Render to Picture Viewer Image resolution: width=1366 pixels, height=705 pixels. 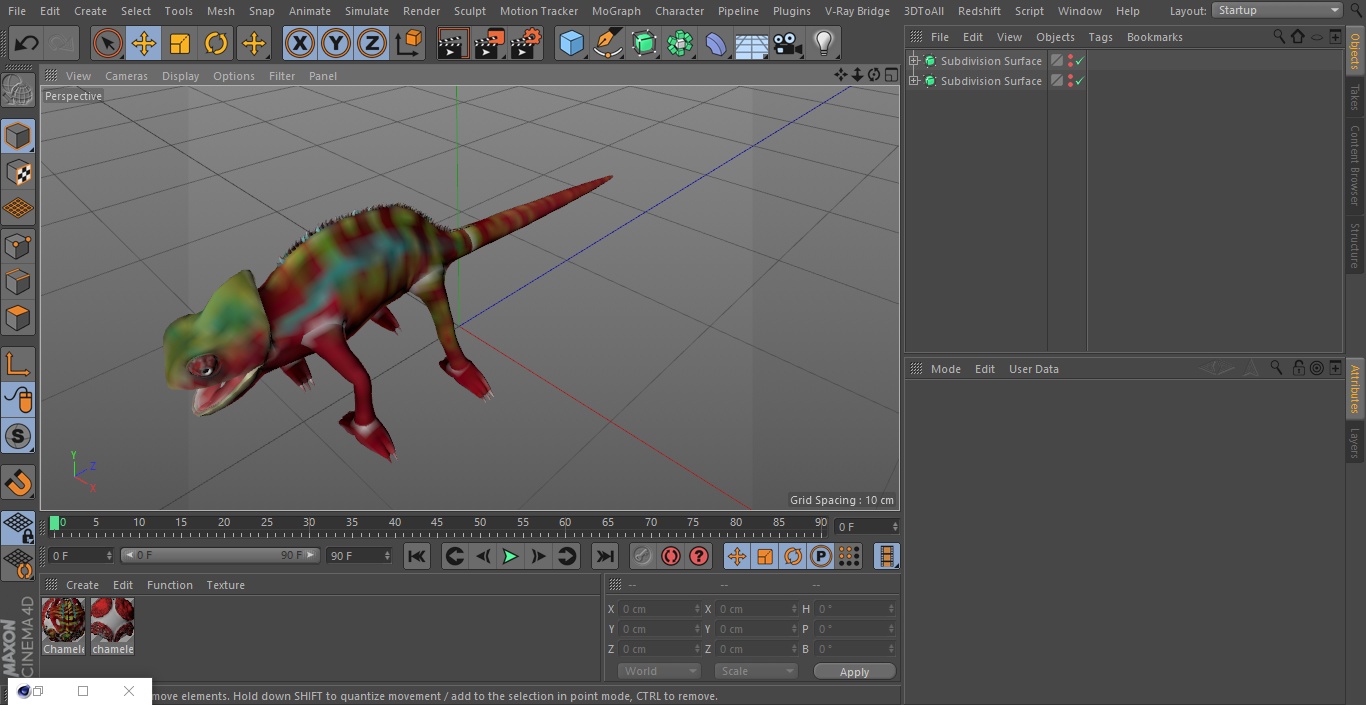(489, 43)
